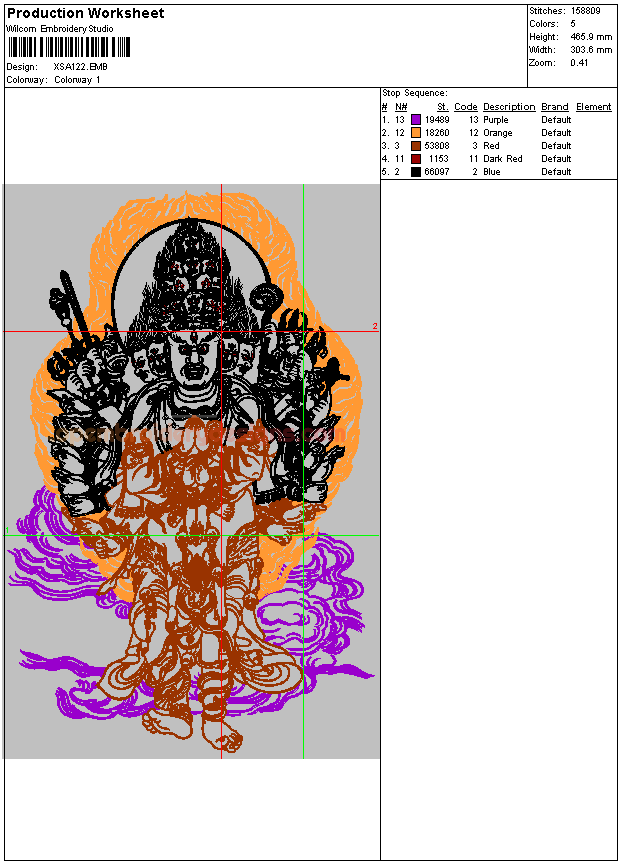Click Default brand in the Blue row
Viewport: 620px width, 861px height.
556,171
